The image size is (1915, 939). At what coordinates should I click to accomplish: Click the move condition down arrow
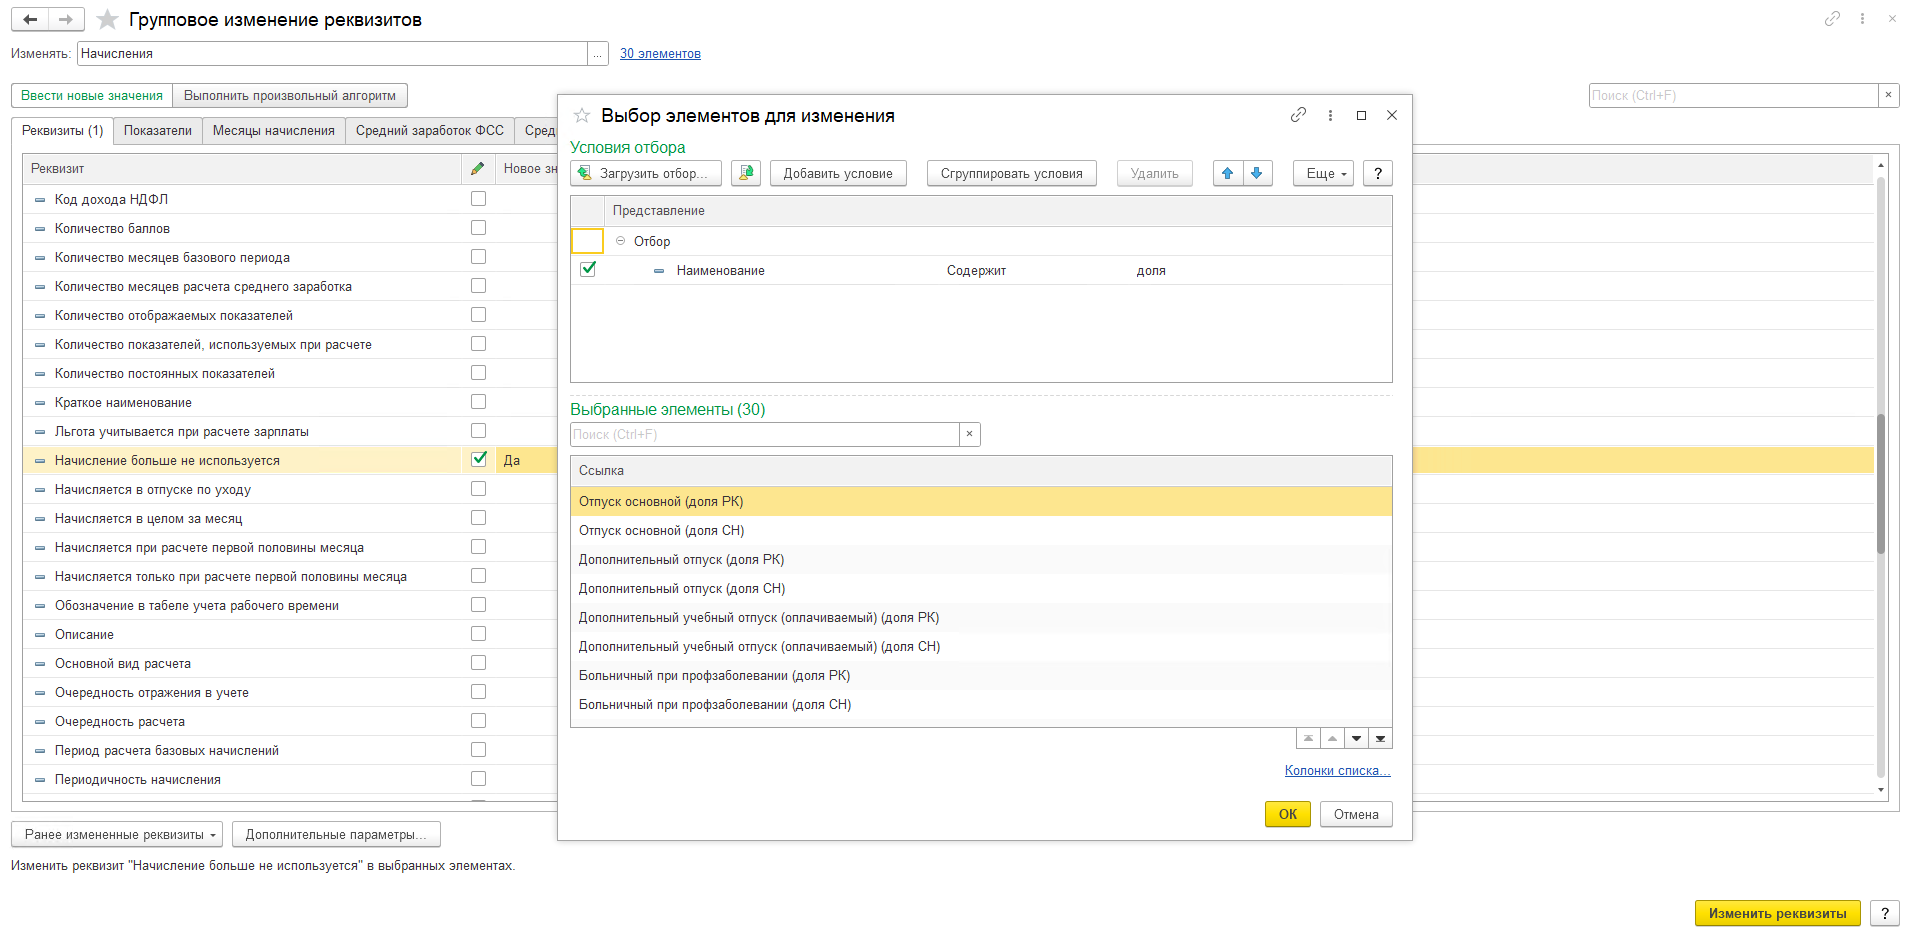(x=1257, y=173)
